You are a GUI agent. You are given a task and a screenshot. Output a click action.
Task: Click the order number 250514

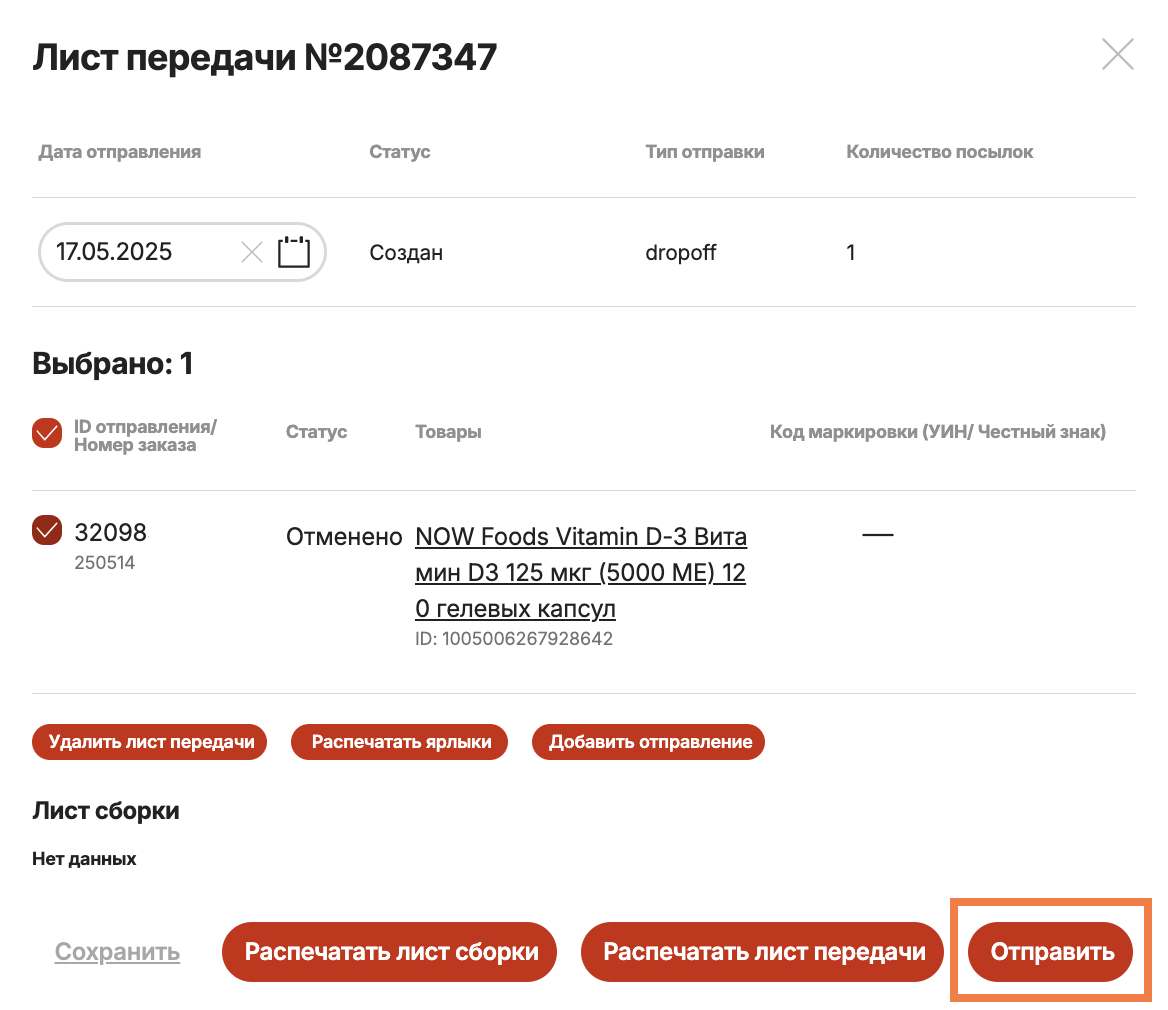point(104,563)
